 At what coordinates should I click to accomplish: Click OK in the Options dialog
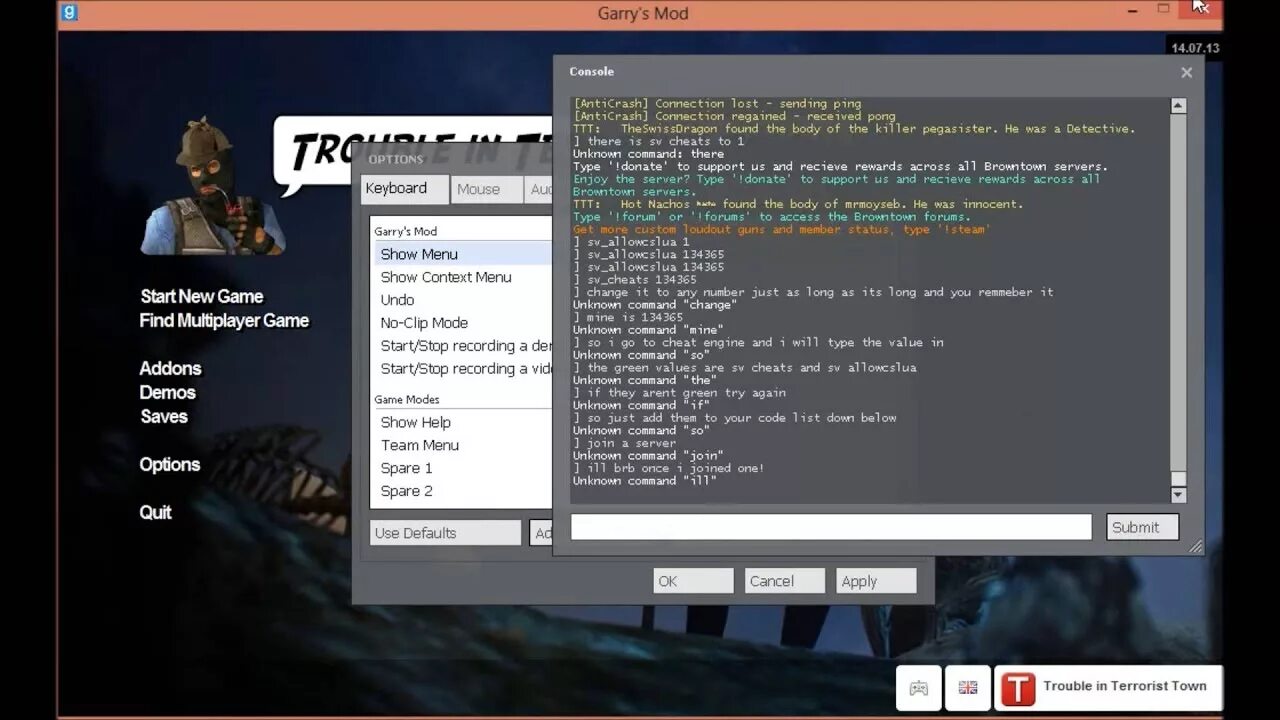(693, 581)
